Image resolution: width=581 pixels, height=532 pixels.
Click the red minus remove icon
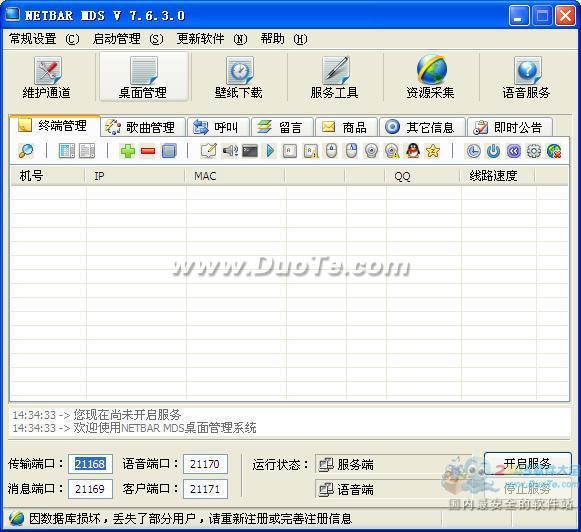click(x=148, y=151)
